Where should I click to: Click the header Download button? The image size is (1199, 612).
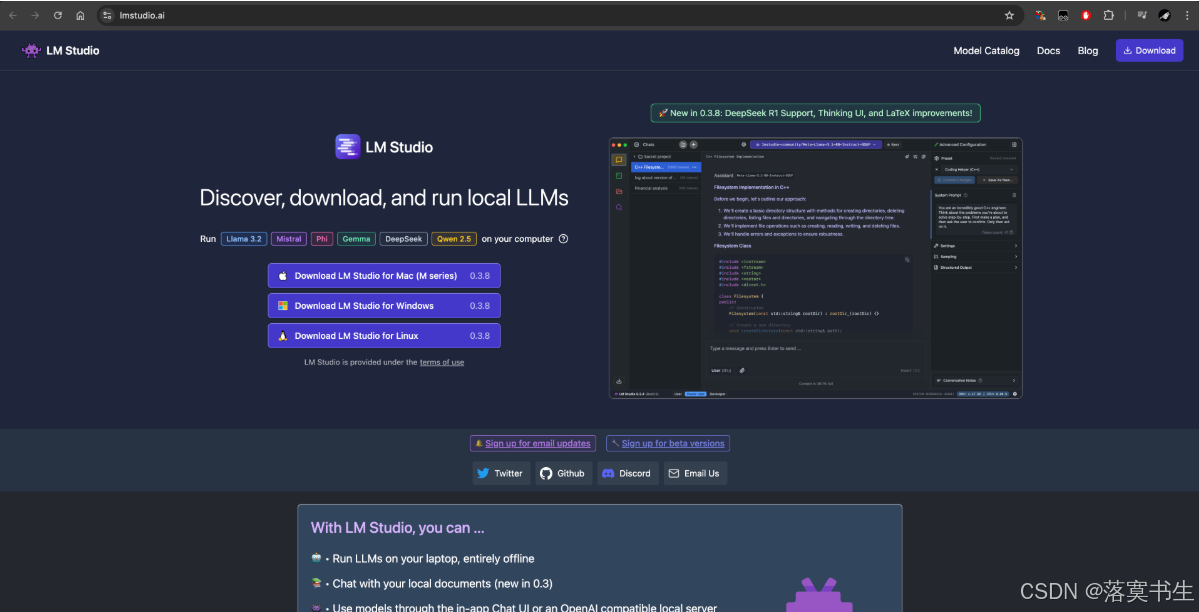coord(1149,50)
